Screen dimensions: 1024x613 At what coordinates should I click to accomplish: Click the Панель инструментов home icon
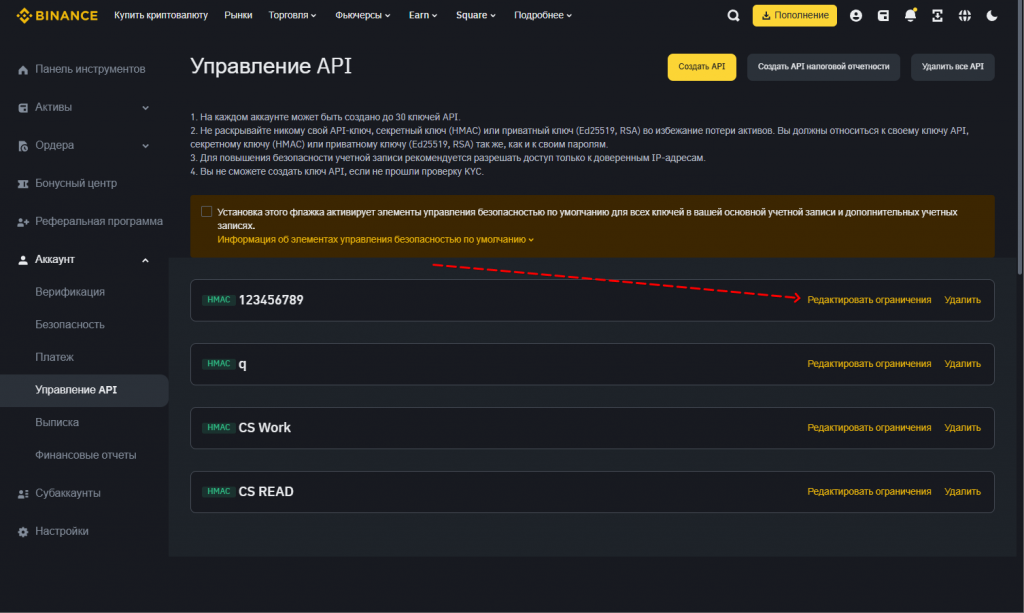pyautogui.click(x=23, y=70)
